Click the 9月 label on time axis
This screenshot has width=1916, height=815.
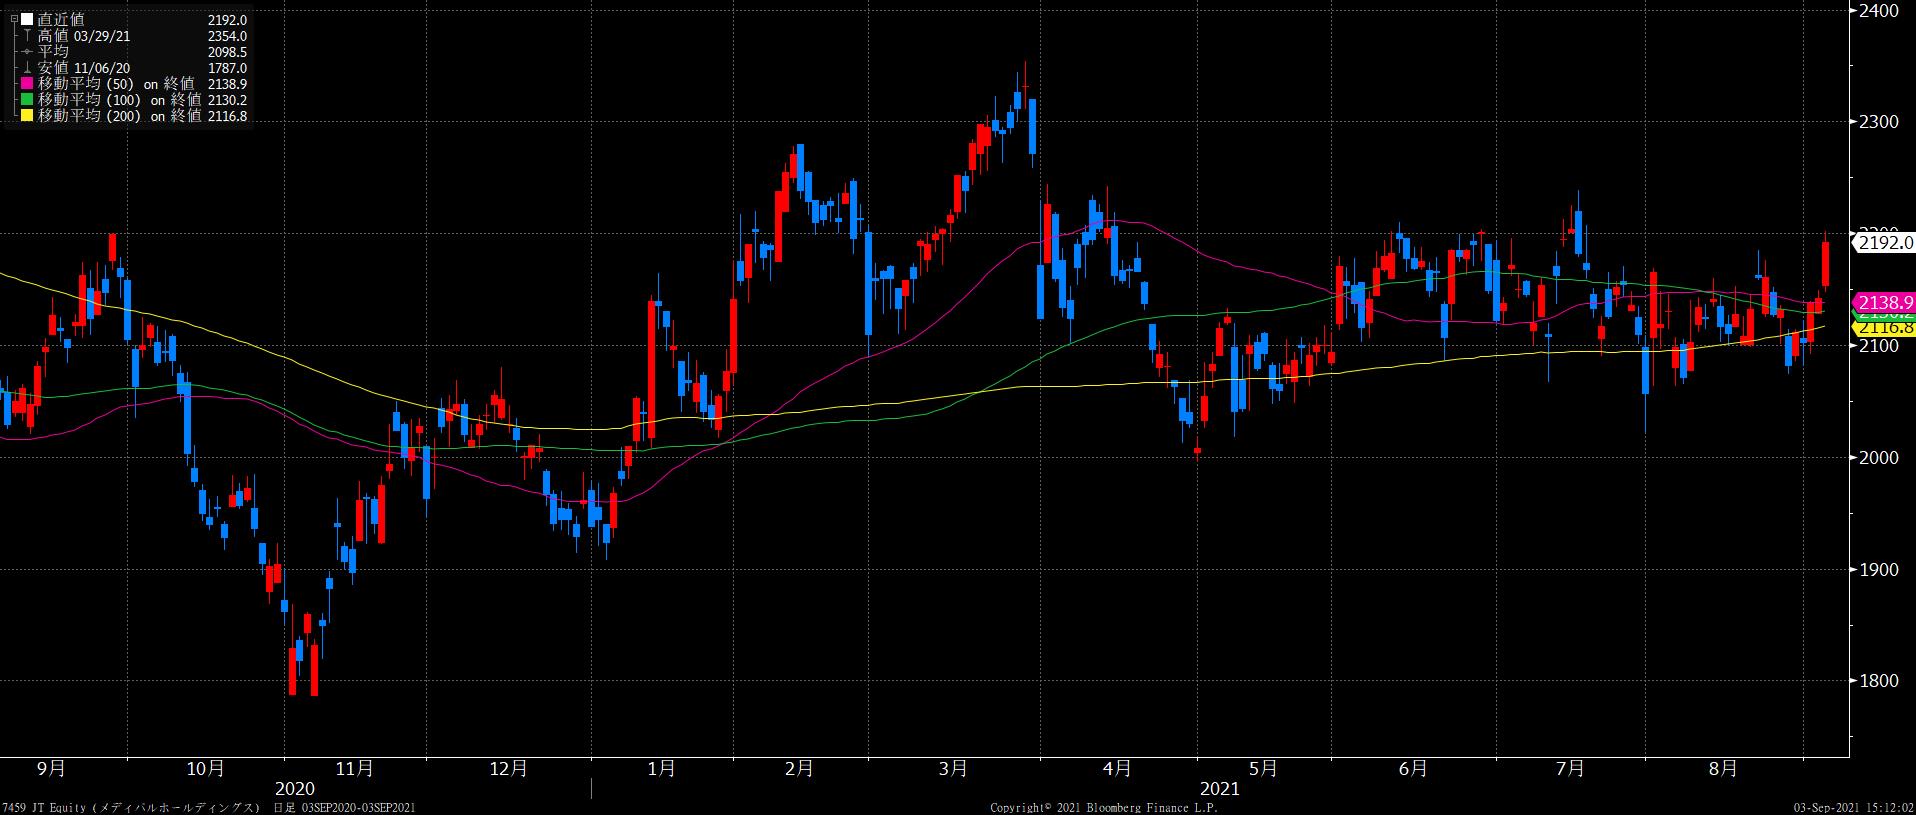pyautogui.click(x=51, y=769)
